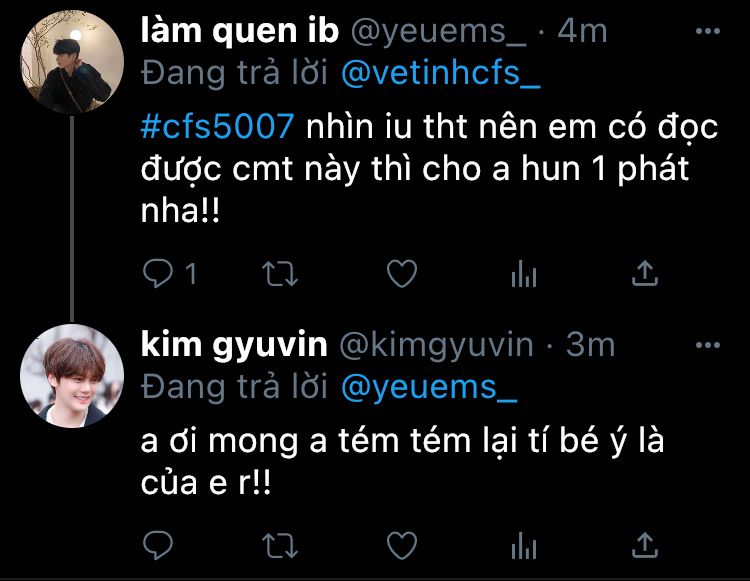Reply to kim gyuvin's tweet
Screen dimensions: 750x581
coord(158,545)
